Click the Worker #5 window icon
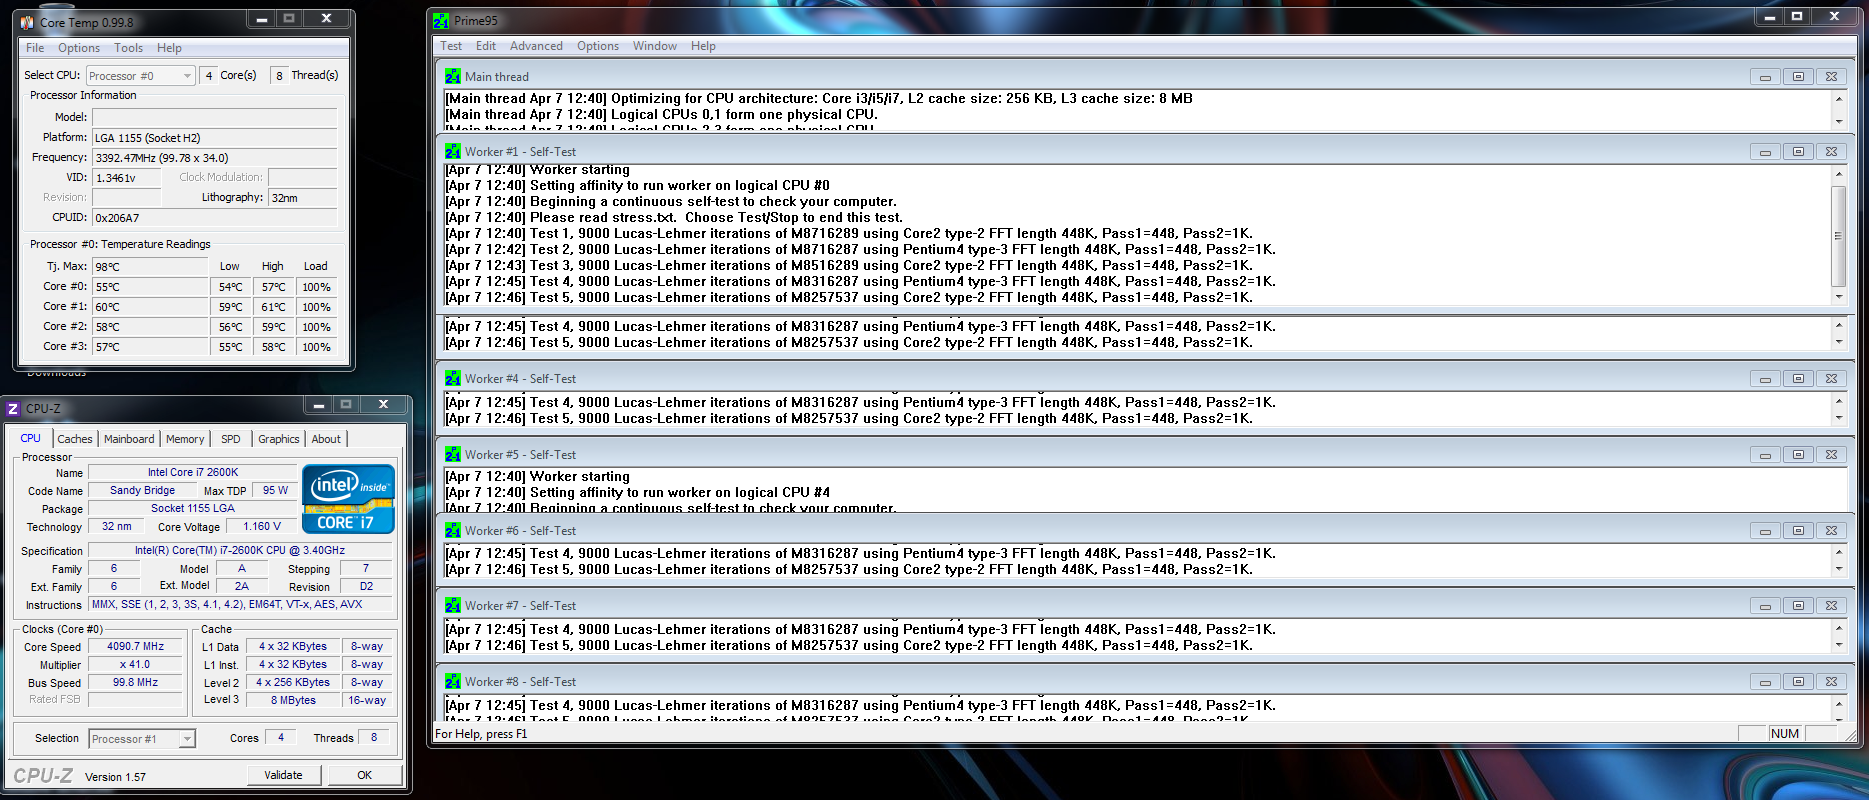Screen dimensions: 1869x800 coord(453,455)
